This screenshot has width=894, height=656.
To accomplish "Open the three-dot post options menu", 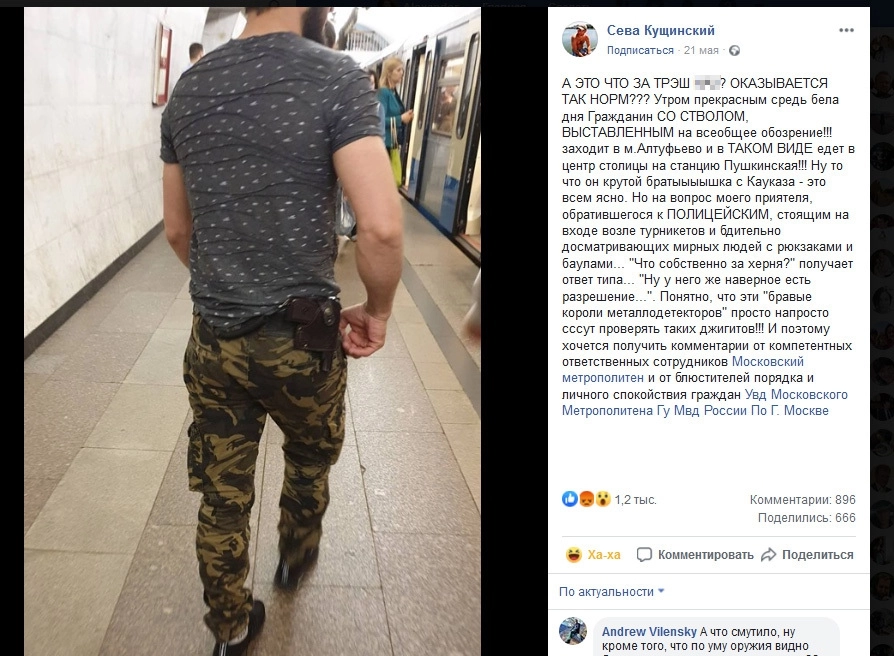I will (x=846, y=30).
